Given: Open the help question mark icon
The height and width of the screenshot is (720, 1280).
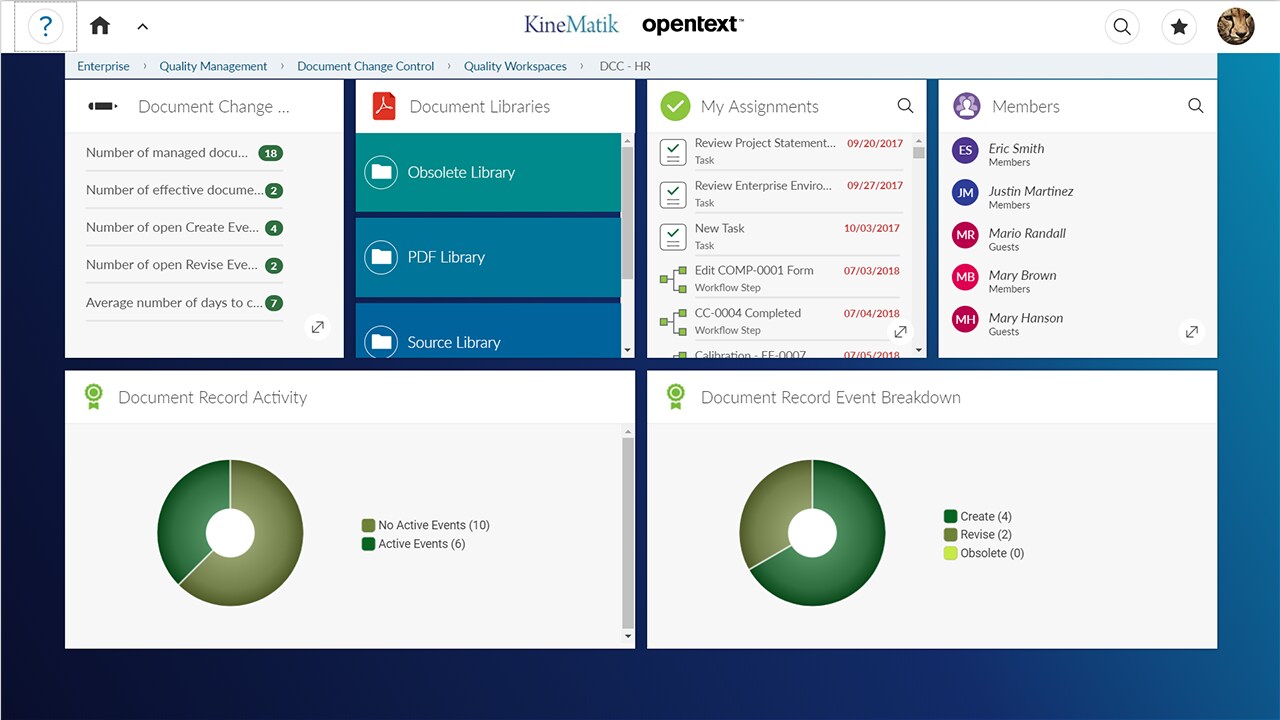Looking at the screenshot, I should [45, 27].
